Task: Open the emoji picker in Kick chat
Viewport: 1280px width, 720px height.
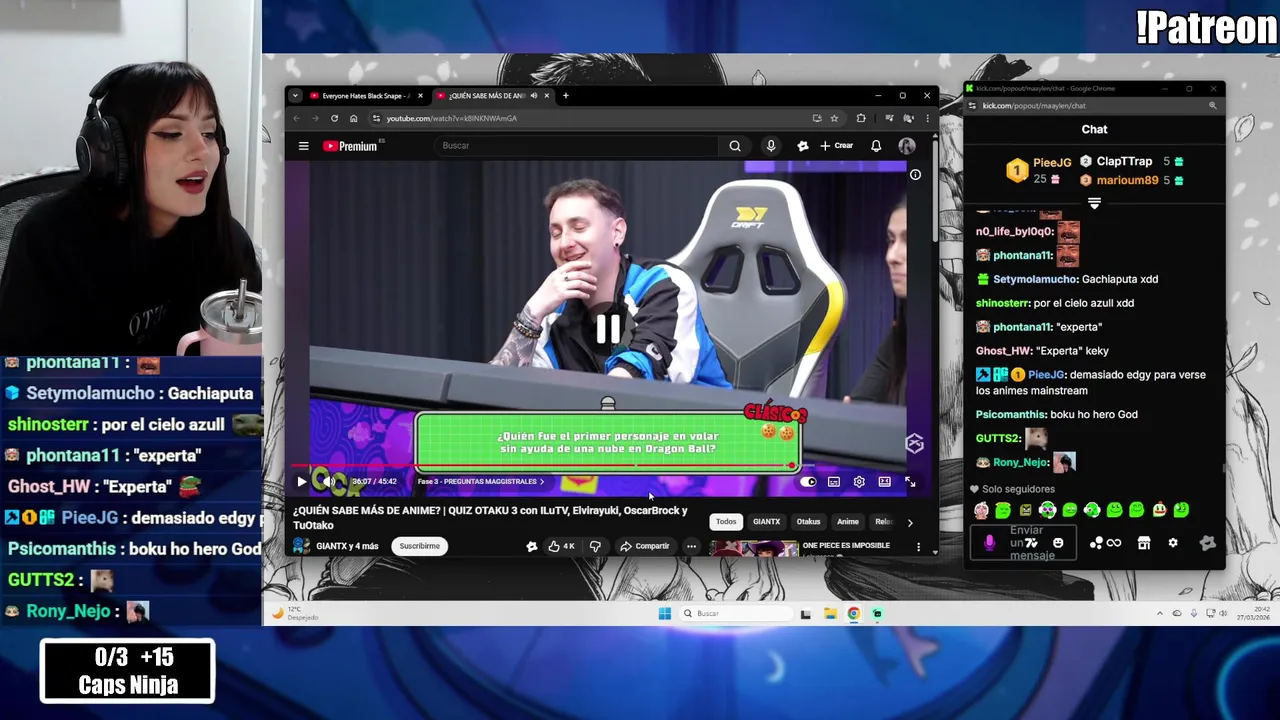Action: pyautogui.click(x=1058, y=543)
